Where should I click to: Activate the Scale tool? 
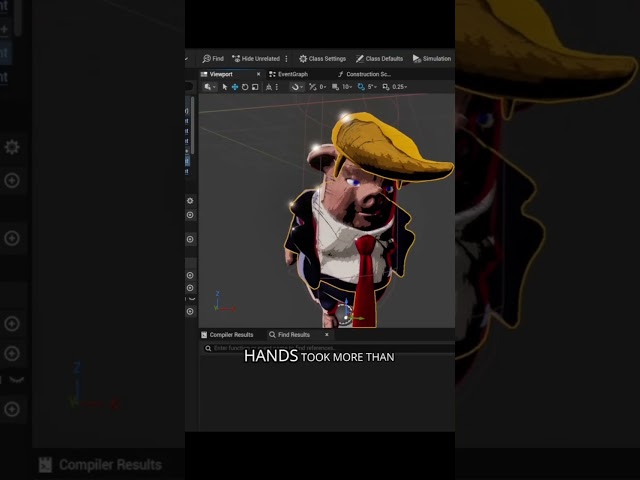coord(255,87)
